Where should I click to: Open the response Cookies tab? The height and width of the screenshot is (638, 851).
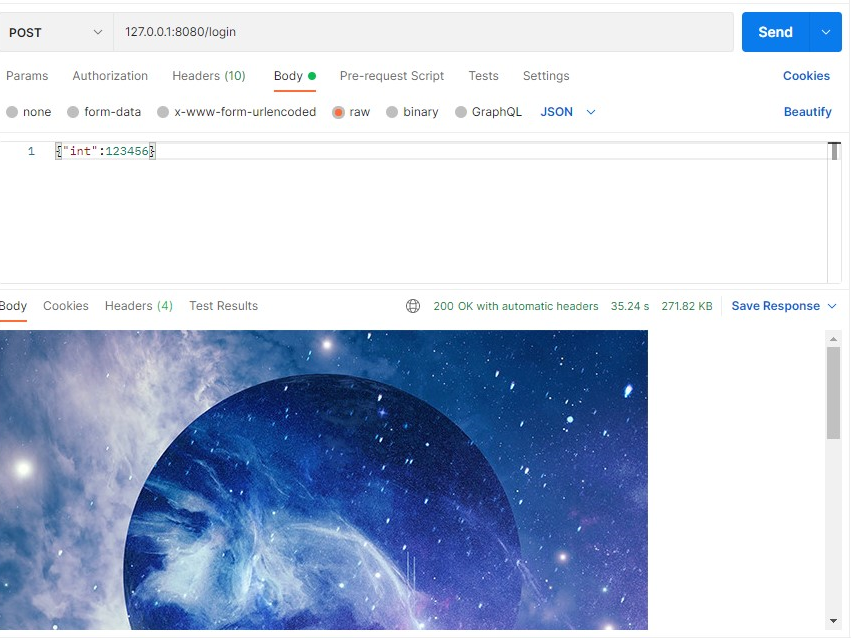click(x=66, y=306)
